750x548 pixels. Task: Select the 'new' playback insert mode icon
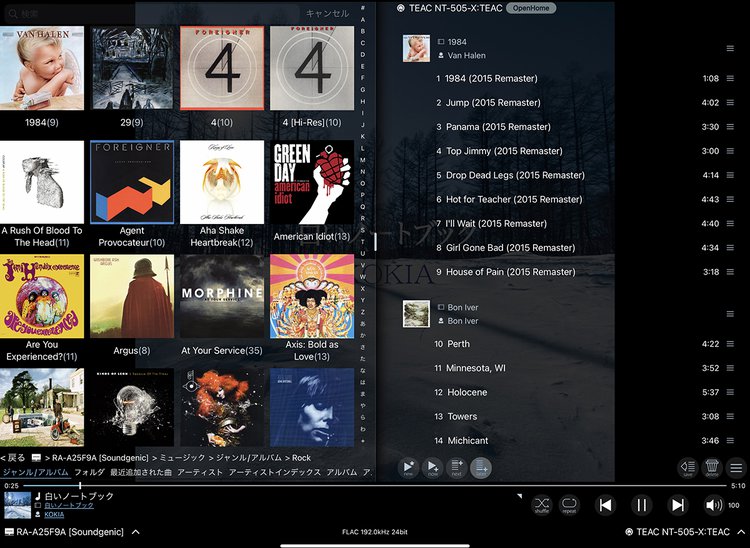408,468
